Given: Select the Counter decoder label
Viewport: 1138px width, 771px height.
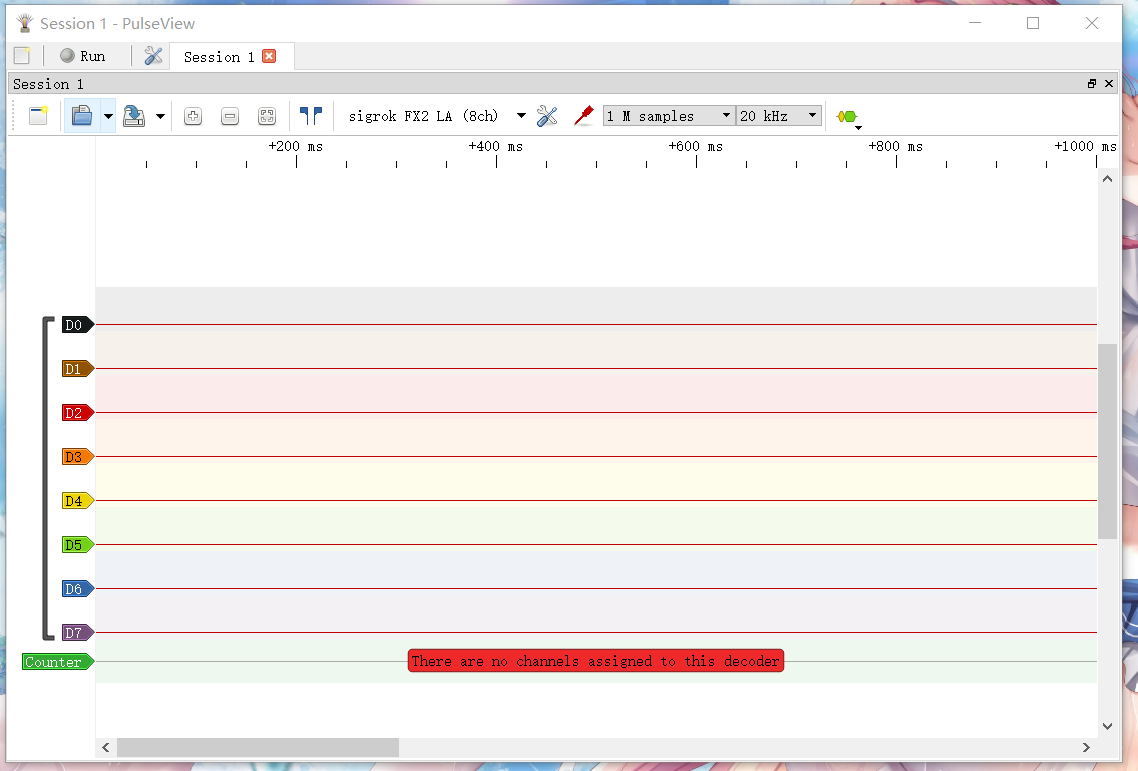Looking at the screenshot, I should pyautogui.click(x=55, y=662).
